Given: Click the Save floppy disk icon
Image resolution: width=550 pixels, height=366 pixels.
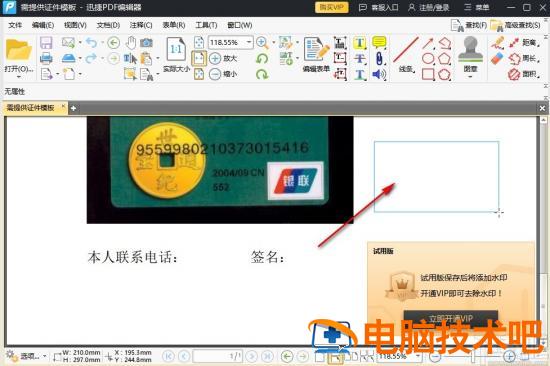Looking at the screenshot, I should 46,43.
